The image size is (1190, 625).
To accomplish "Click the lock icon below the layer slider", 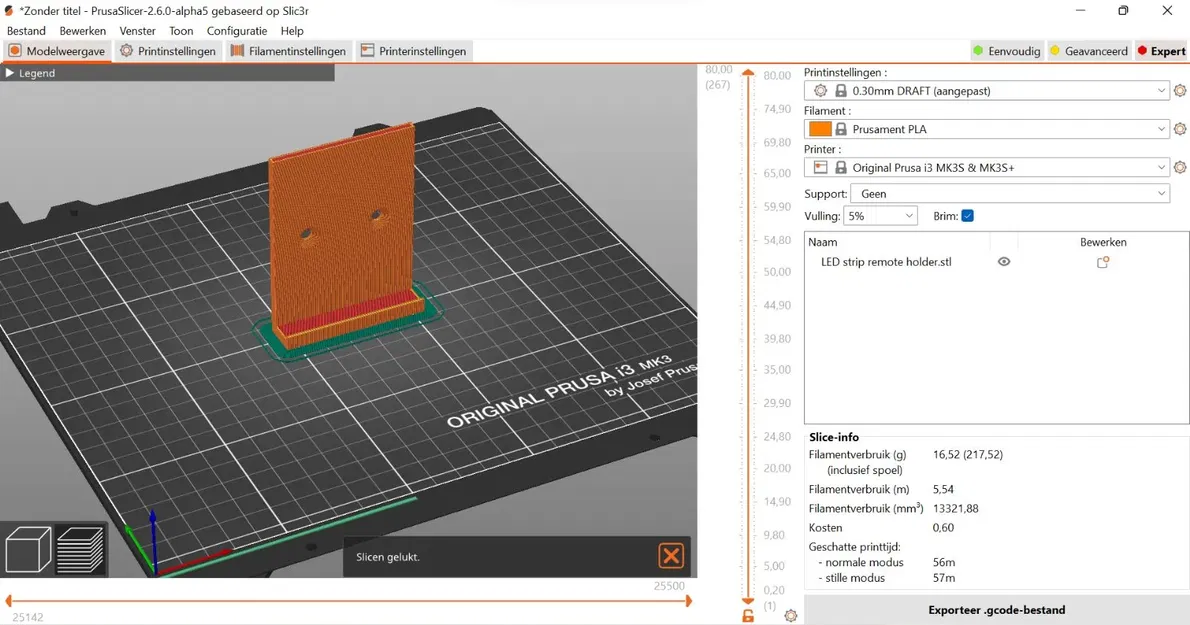I will (x=748, y=615).
